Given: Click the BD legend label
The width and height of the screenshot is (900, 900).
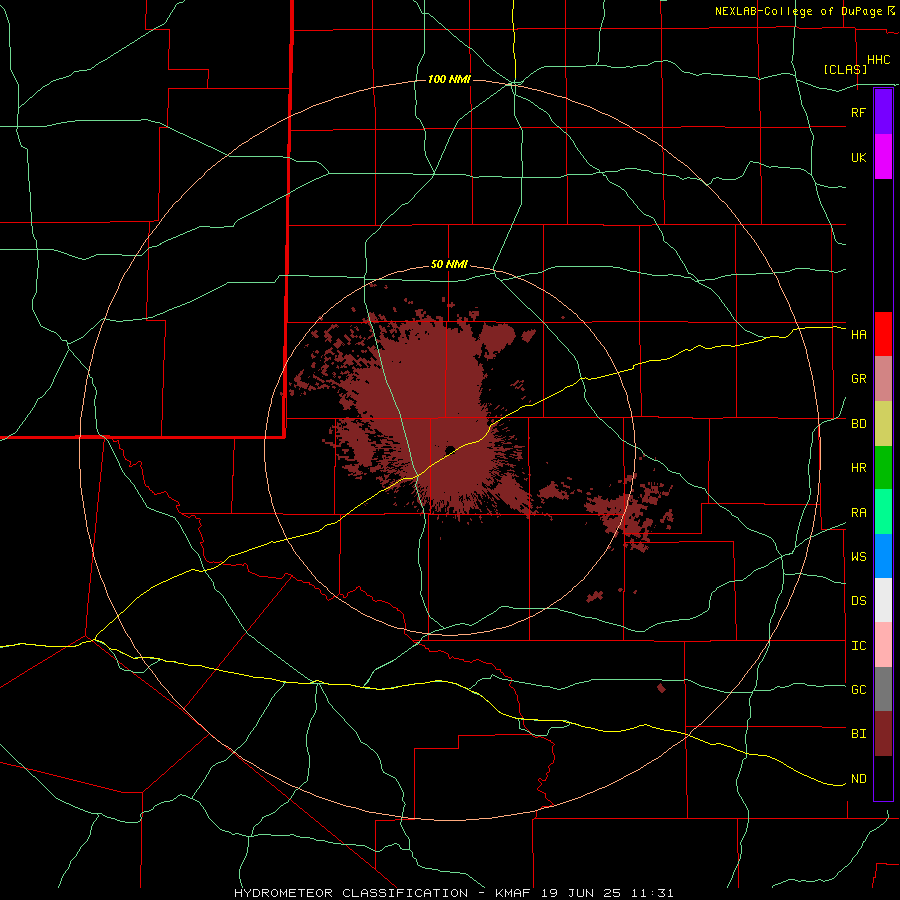Looking at the screenshot, I should click(858, 424).
